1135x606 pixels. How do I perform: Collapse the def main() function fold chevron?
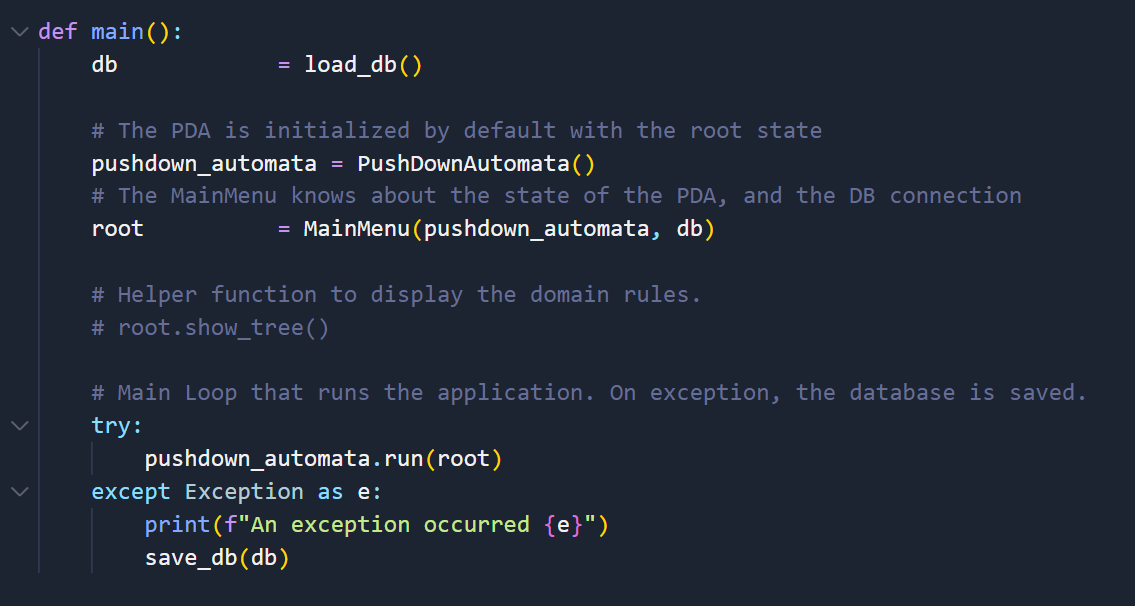20,32
